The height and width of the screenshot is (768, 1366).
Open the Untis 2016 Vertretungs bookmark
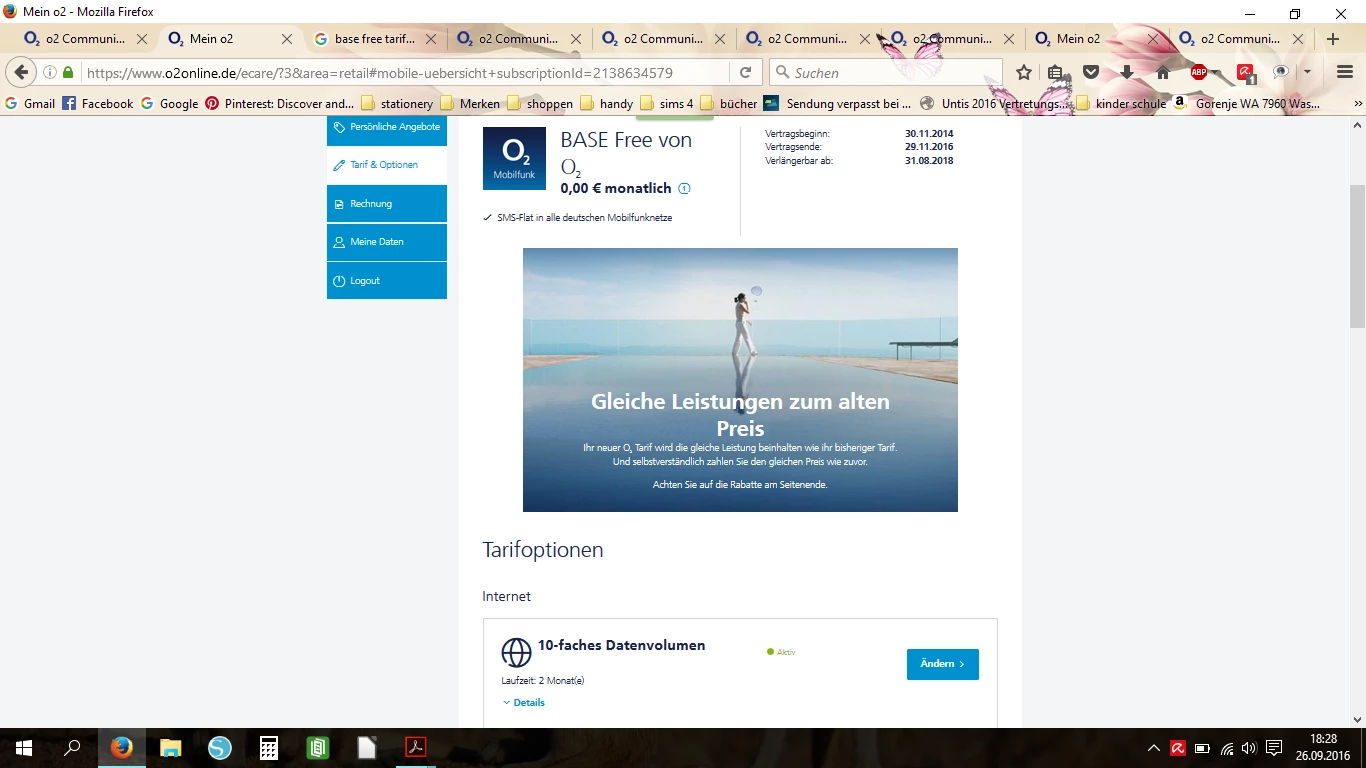[x=994, y=103]
